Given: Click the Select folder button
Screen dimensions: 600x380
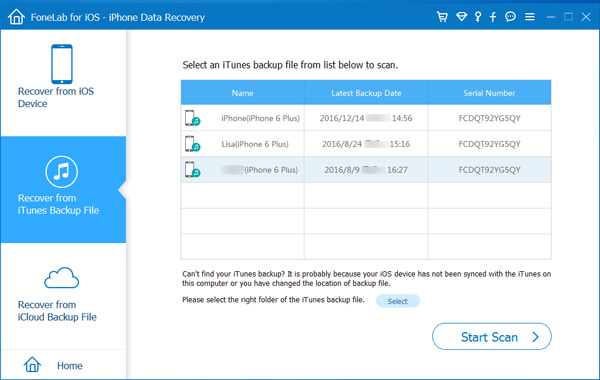Looking at the screenshot, I should pyautogui.click(x=398, y=301).
